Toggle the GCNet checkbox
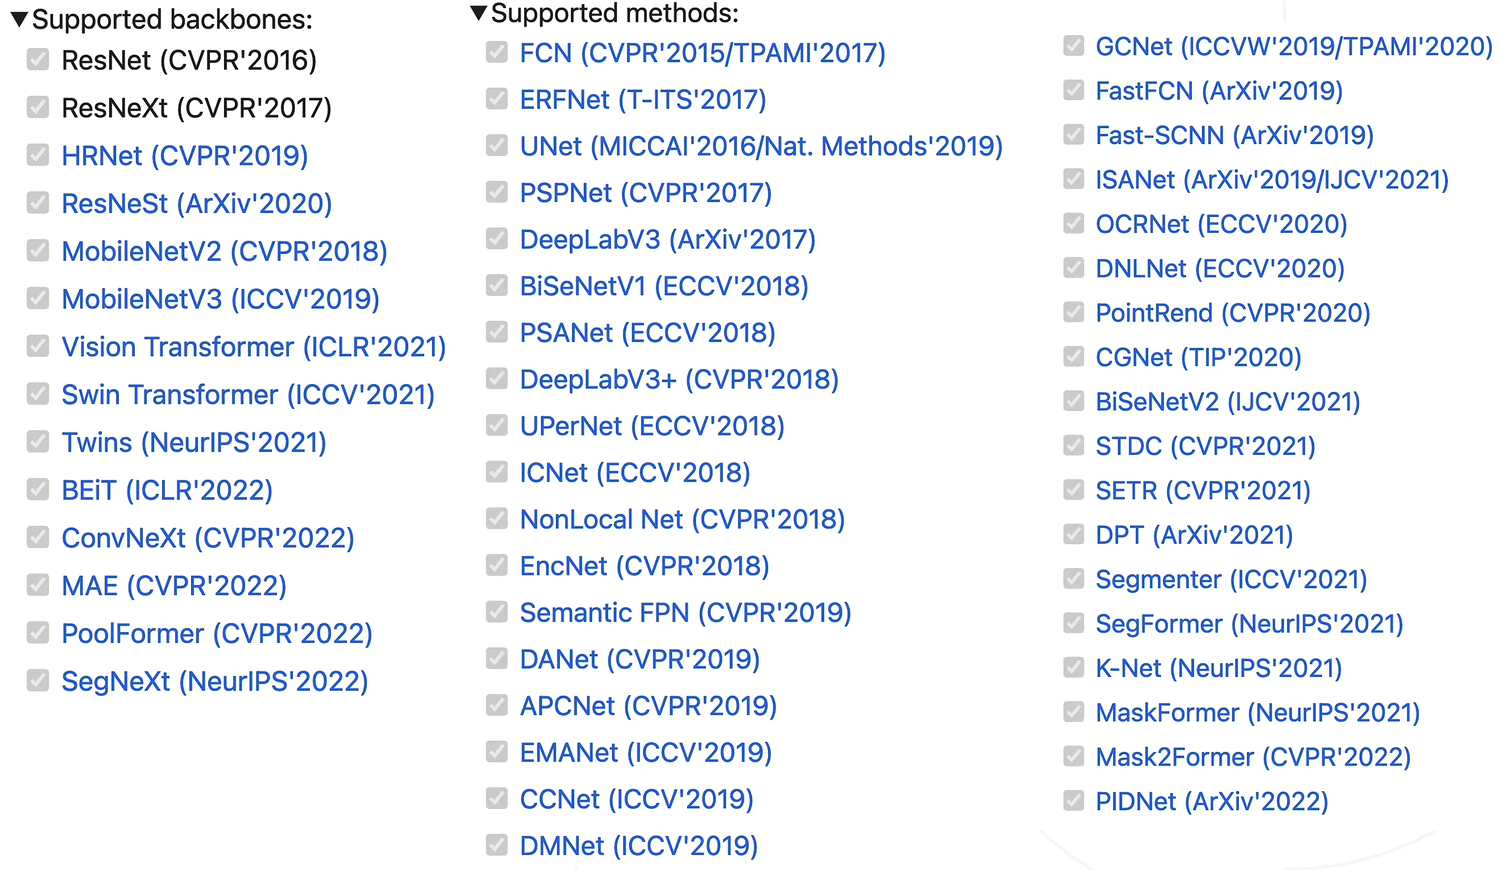The height and width of the screenshot is (870, 1500). [x=1074, y=46]
